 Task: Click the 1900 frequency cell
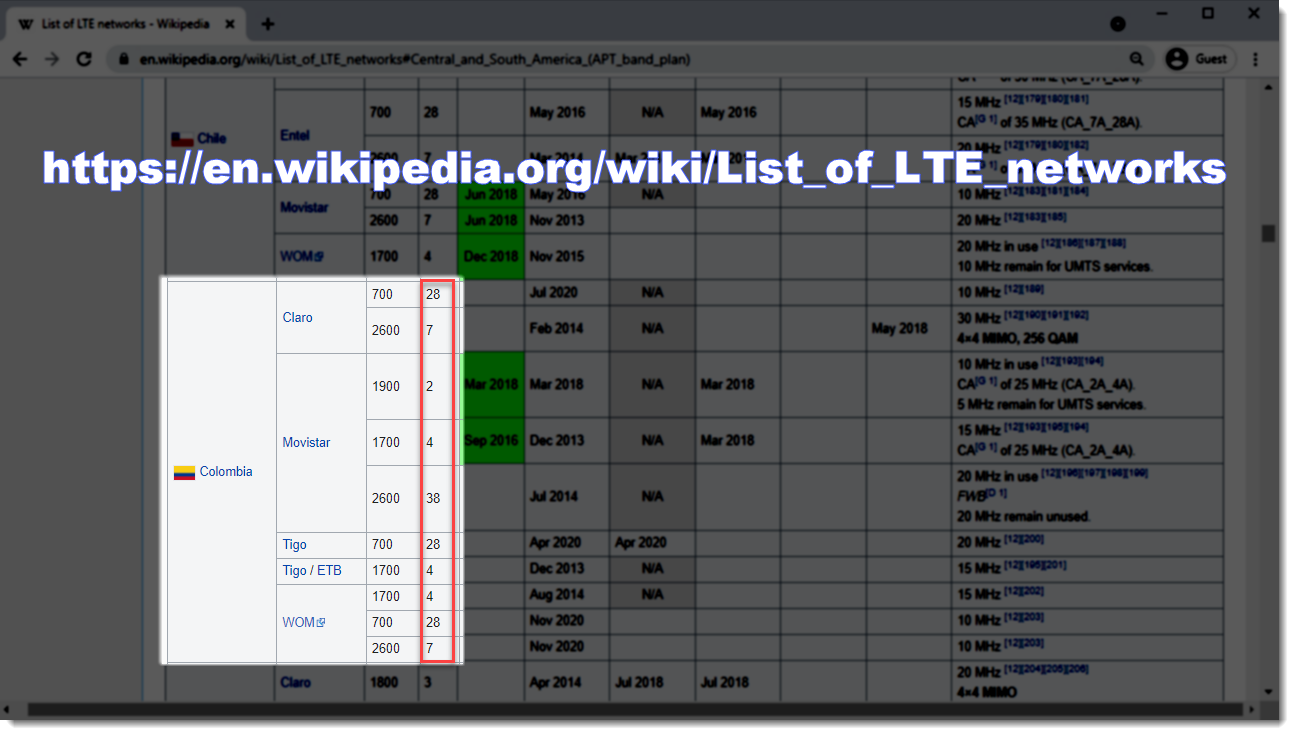(391, 387)
